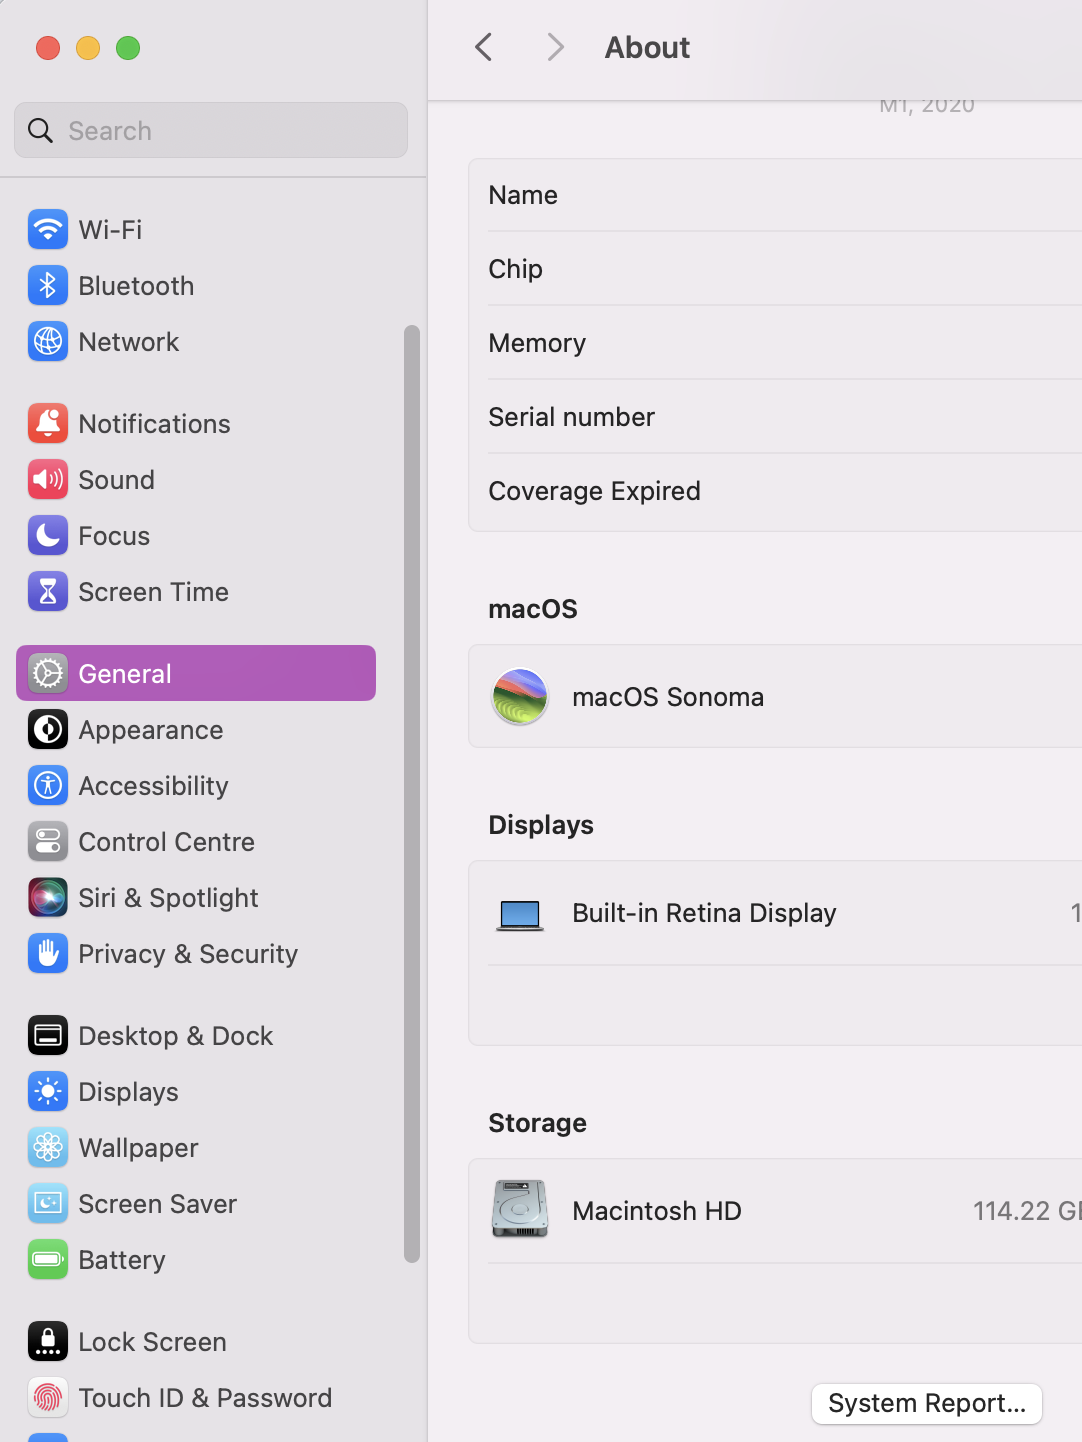
Task: Select Screen Time label in sidebar
Action: (154, 592)
